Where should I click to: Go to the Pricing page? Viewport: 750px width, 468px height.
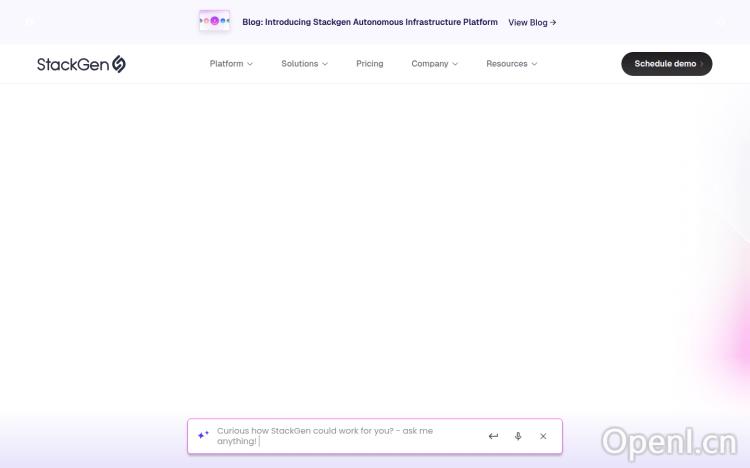click(x=369, y=64)
